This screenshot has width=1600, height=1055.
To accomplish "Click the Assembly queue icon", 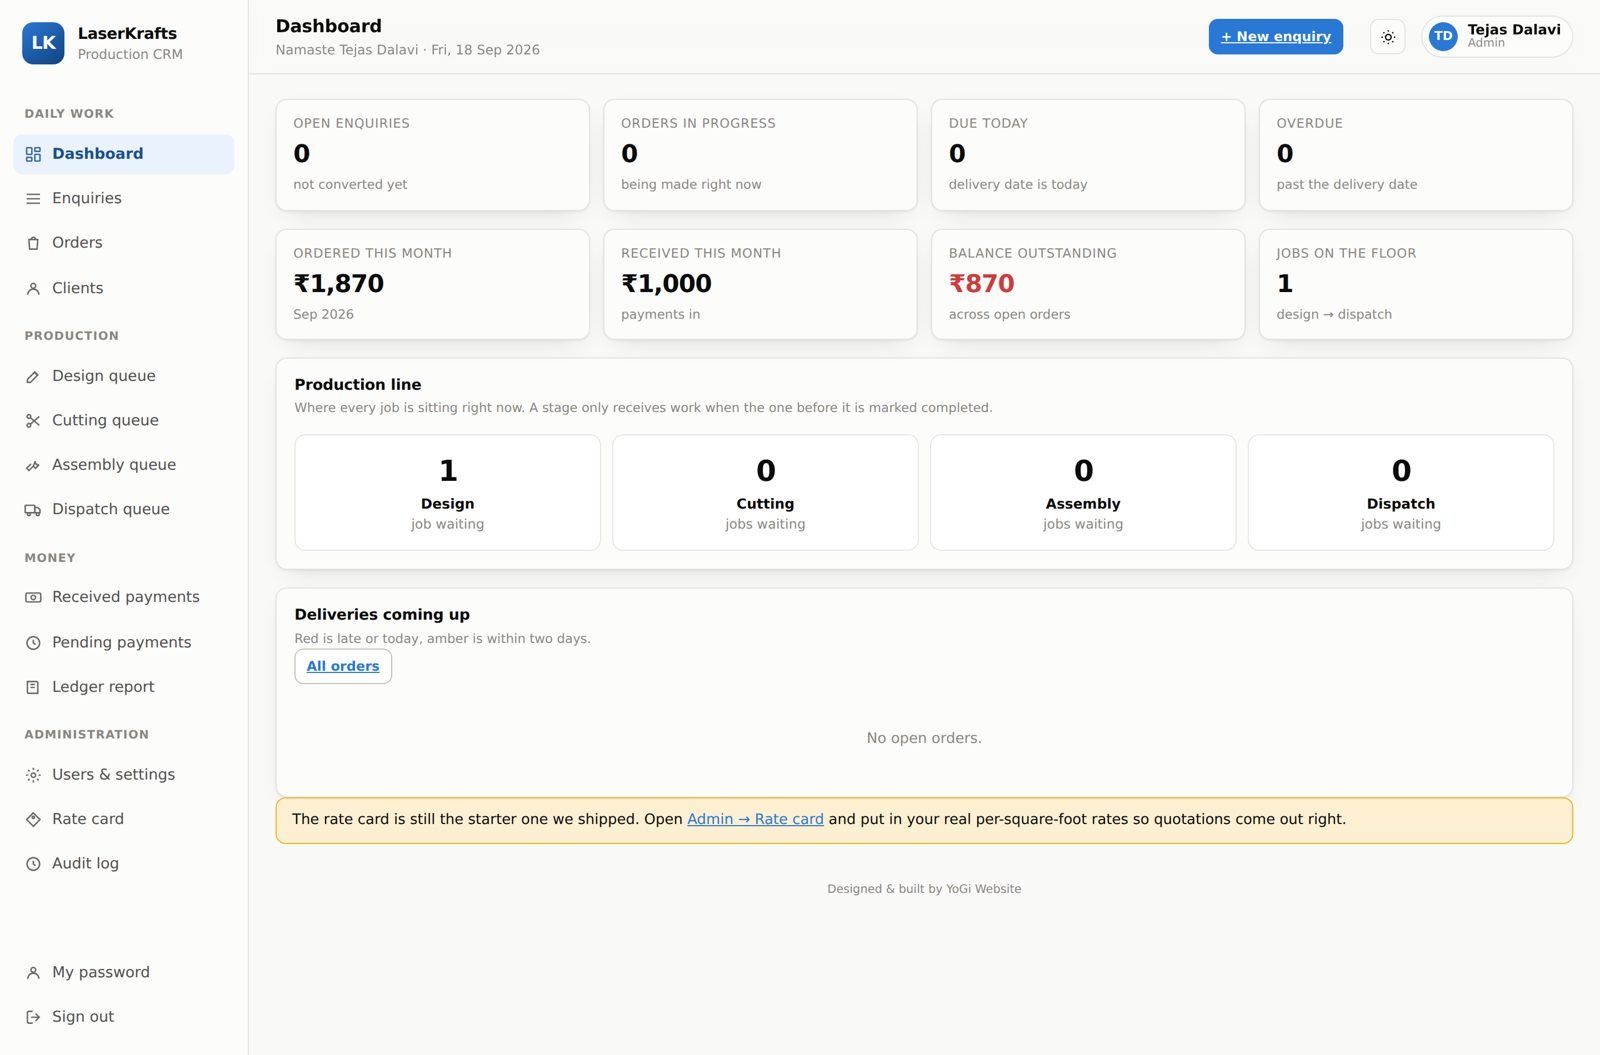I will pos(33,465).
